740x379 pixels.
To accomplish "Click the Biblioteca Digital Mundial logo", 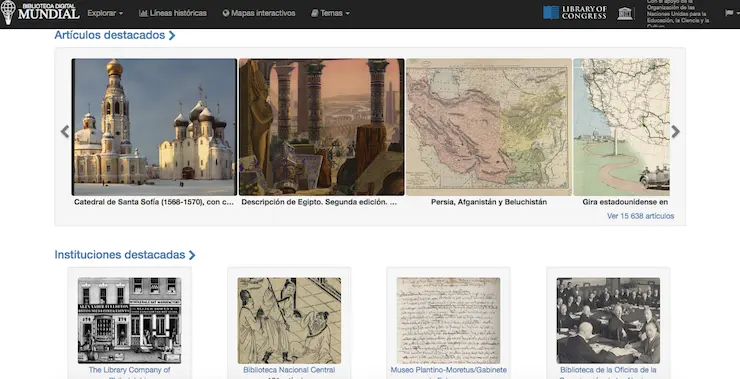I will [x=40, y=12].
